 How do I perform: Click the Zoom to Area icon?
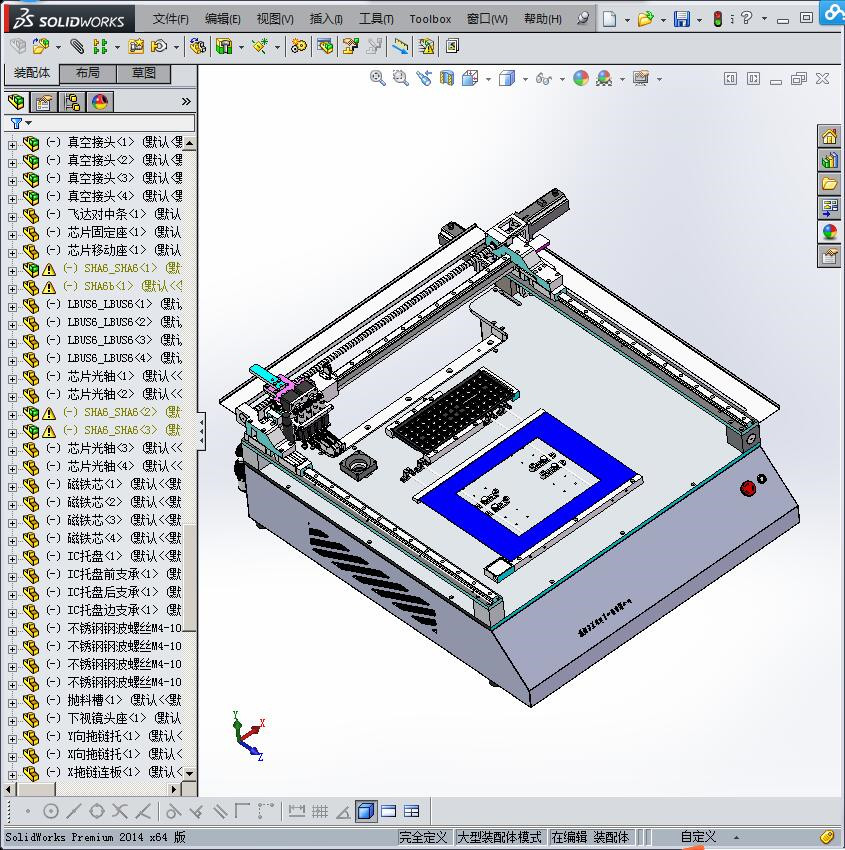click(x=401, y=79)
